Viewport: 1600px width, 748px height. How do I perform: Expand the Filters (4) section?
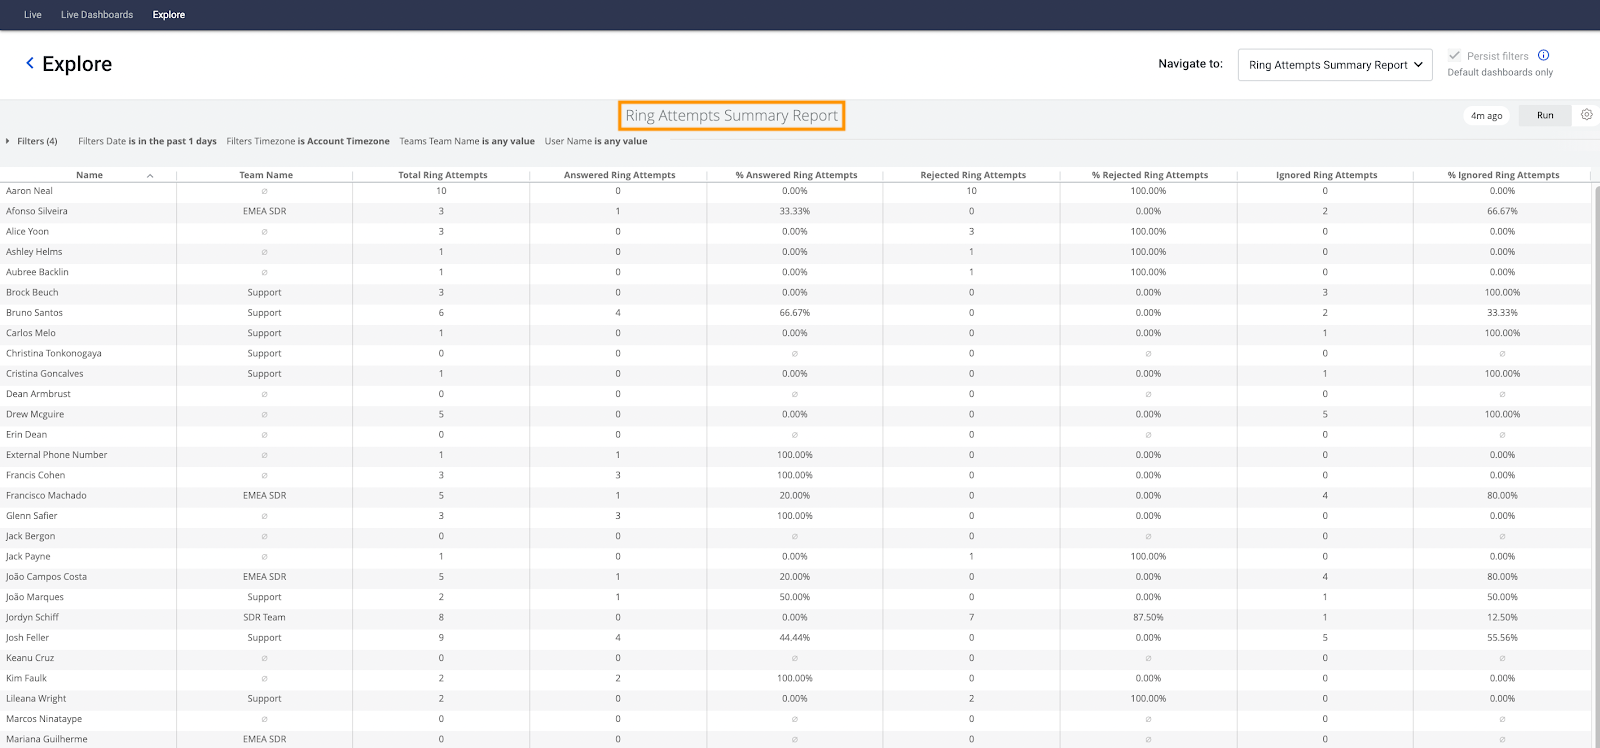31,141
